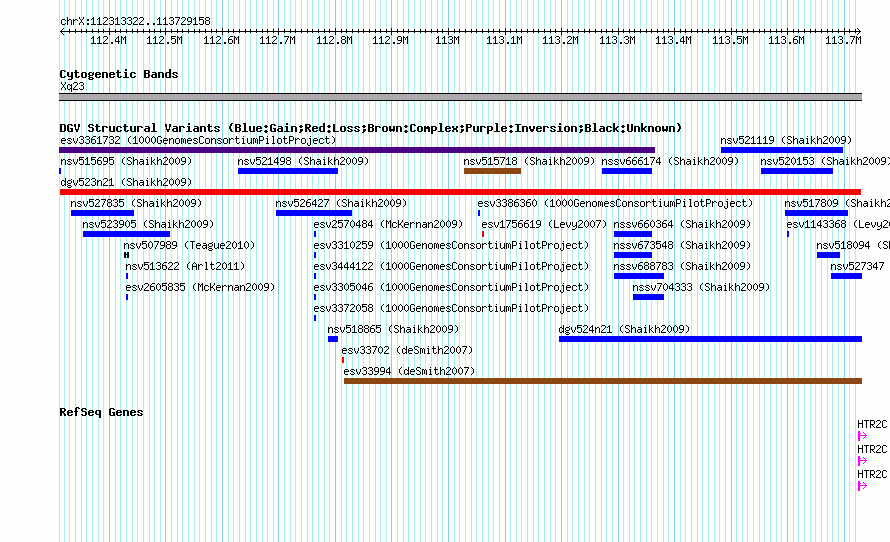Select the dgv523n21 (Shaikh2009) label
Image resolution: width=890 pixels, height=542 pixels.
click(126, 182)
